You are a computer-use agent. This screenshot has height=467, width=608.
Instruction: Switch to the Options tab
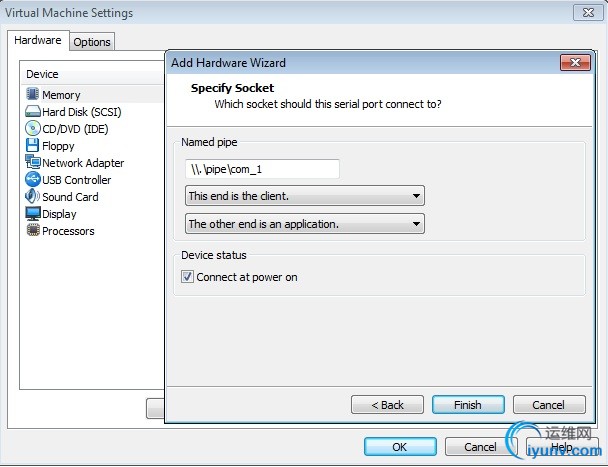[x=92, y=42]
